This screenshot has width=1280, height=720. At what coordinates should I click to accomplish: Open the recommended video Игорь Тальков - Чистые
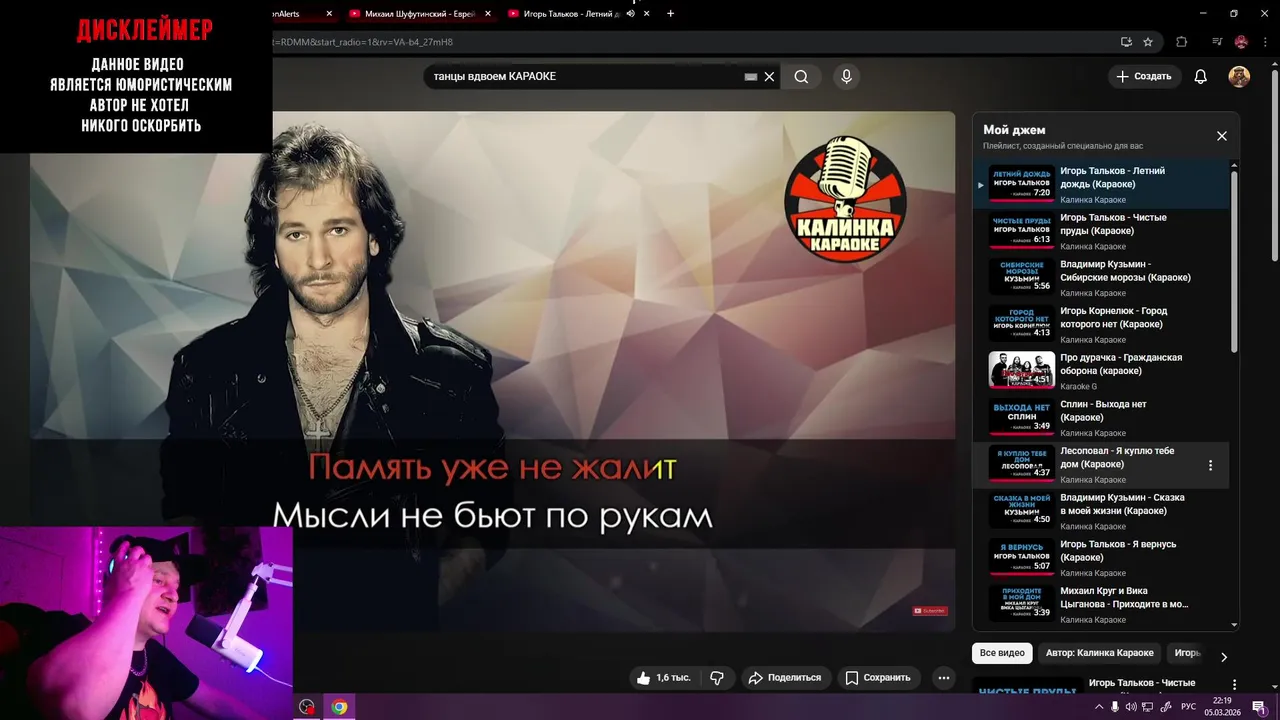1142,683
